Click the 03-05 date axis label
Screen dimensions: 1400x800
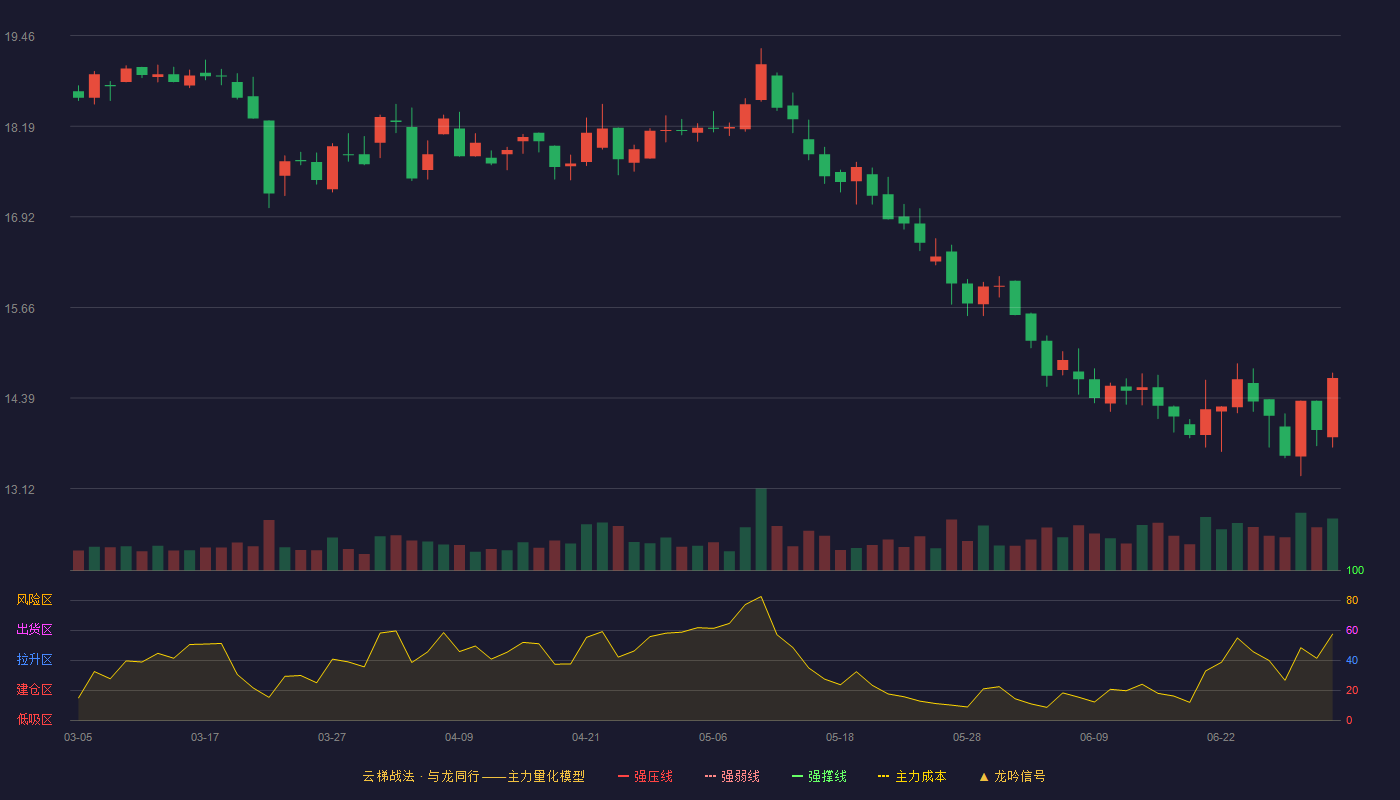click(x=78, y=737)
